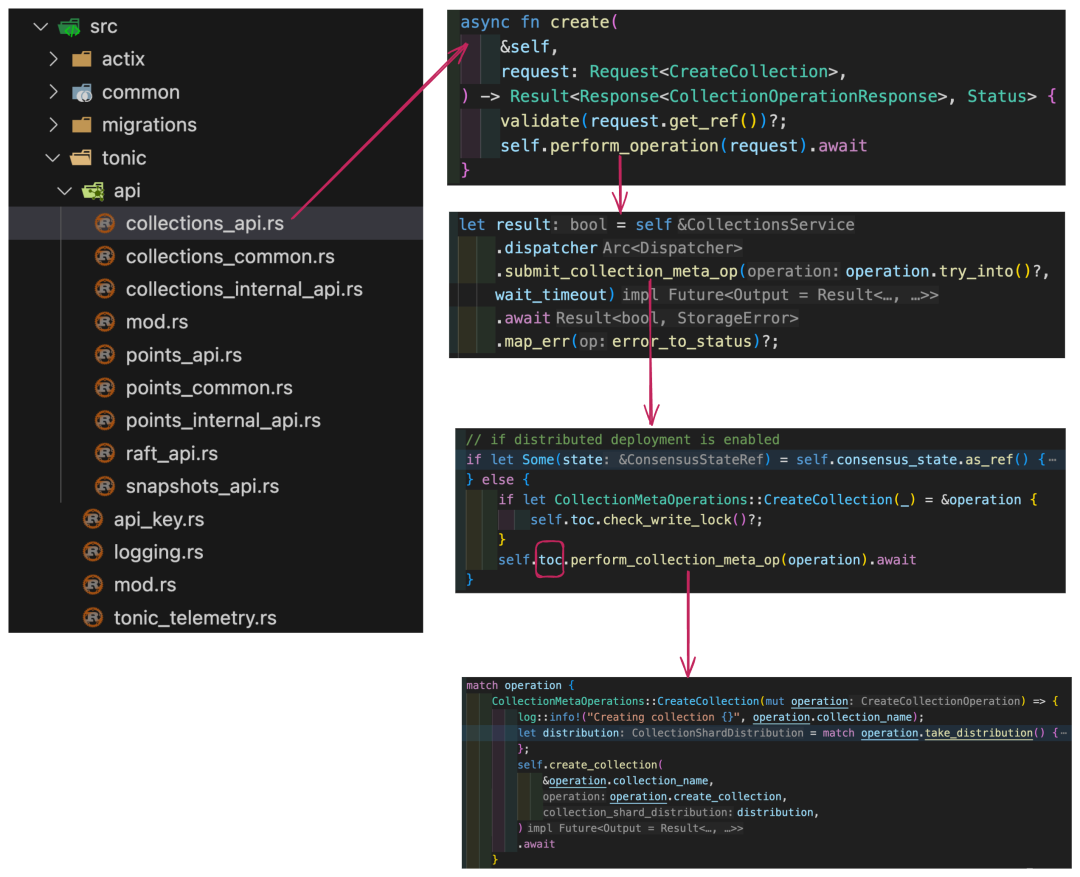
Task: Click 'perform_collection_meta_op' method call
Action: [x=675, y=560]
